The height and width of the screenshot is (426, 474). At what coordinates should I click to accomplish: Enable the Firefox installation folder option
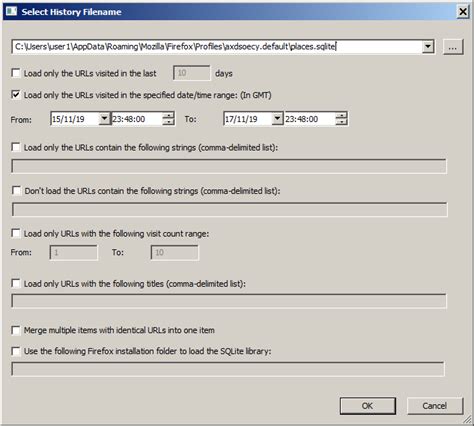pos(16,351)
